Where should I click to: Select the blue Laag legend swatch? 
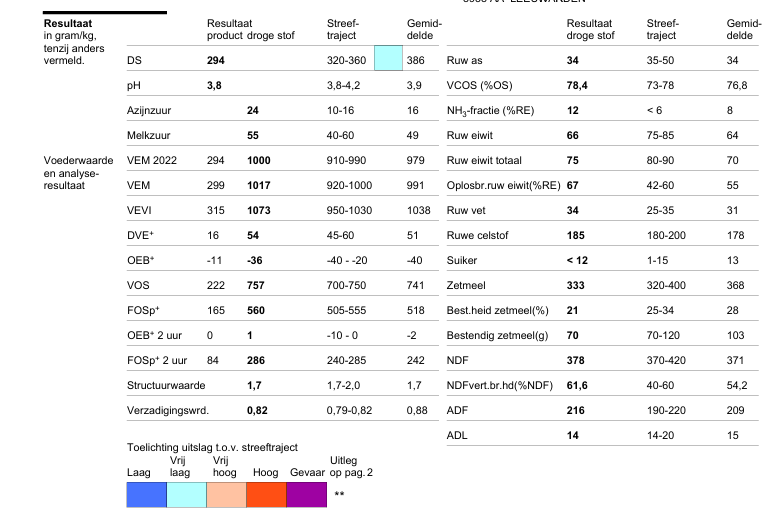pyautogui.click(x=146, y=495)
